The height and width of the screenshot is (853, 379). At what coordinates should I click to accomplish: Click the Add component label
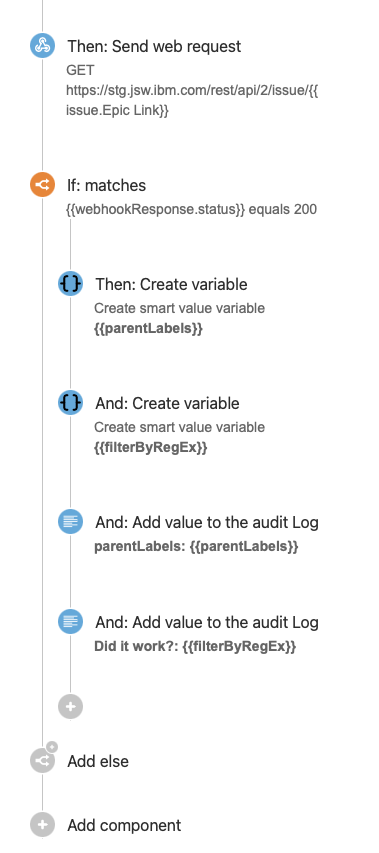click(x=124, y=825)
